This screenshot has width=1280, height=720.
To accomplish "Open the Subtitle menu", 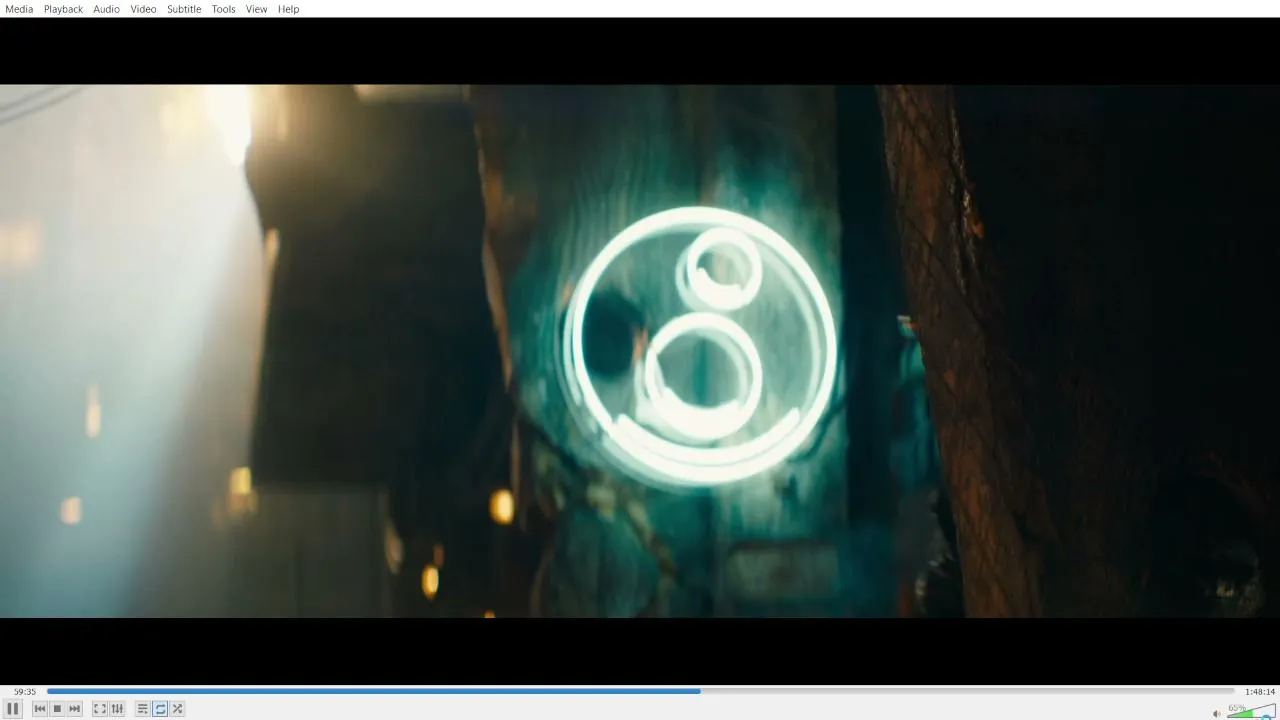I will pos(184,9).
